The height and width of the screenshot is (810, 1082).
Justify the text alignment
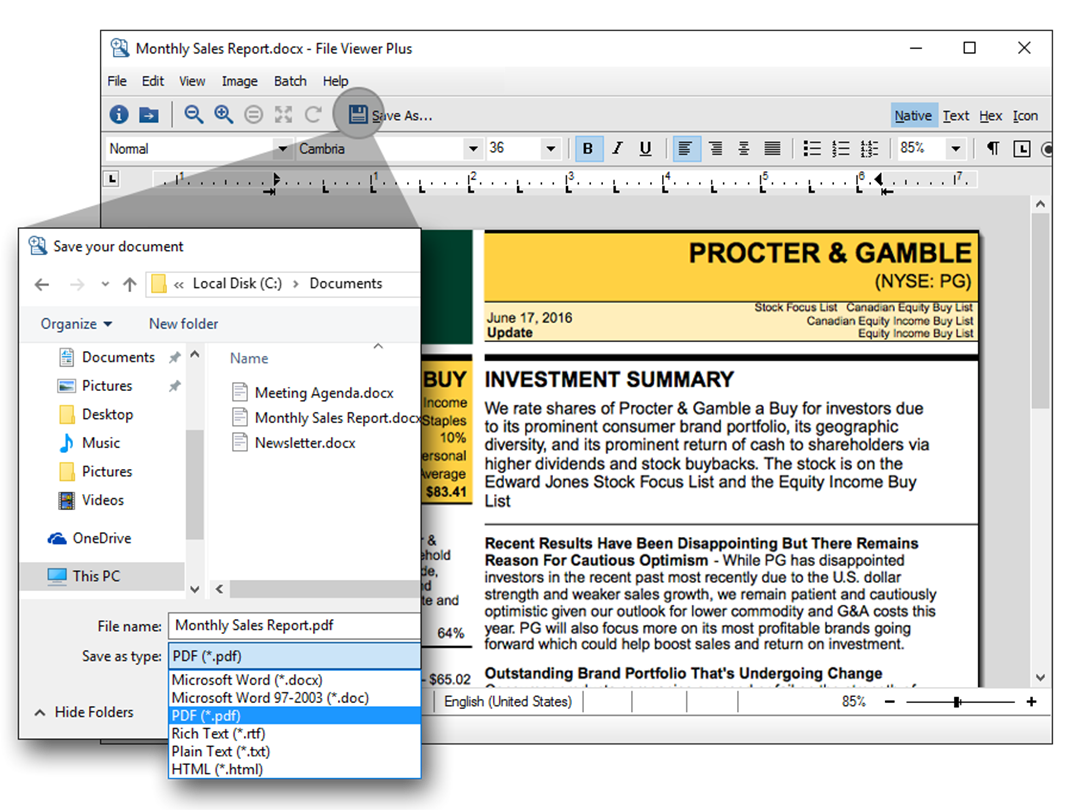pyautogui.click(x=772, y=148)
